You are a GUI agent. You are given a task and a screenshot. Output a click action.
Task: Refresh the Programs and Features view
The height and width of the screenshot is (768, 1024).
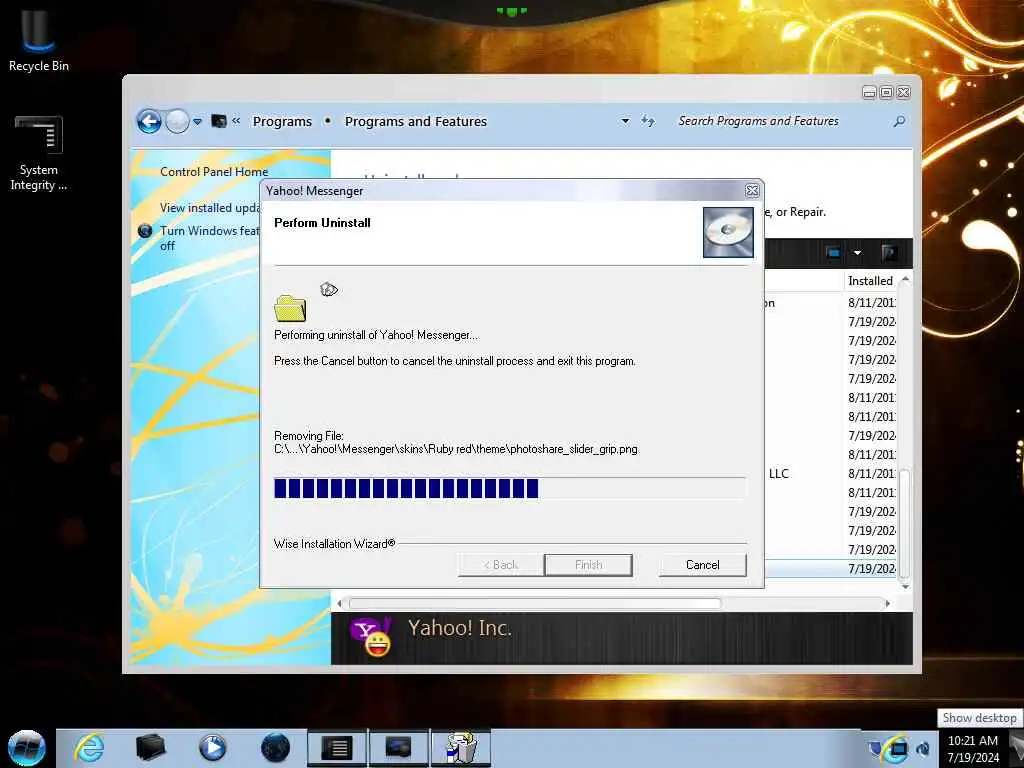(x=647, y=121)
